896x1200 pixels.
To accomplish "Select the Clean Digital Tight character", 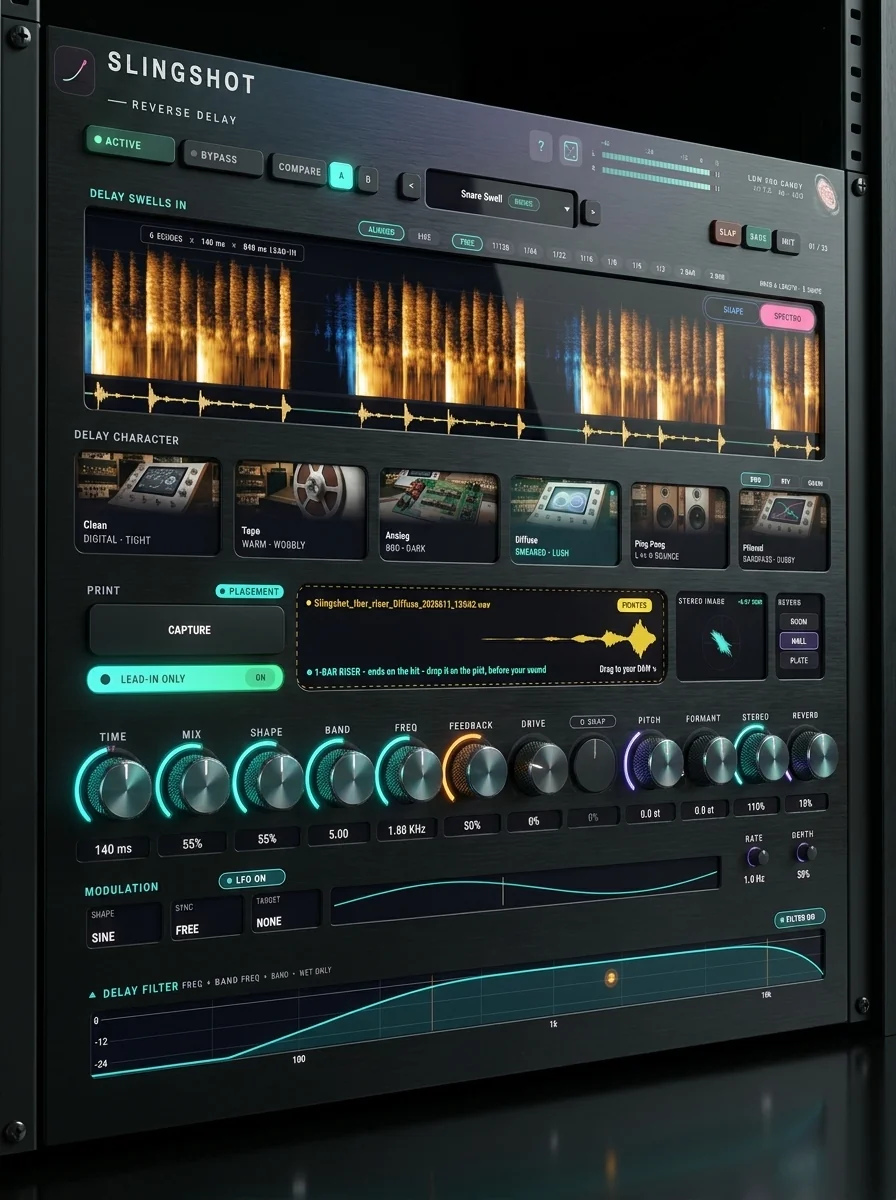I will point(147,505).
